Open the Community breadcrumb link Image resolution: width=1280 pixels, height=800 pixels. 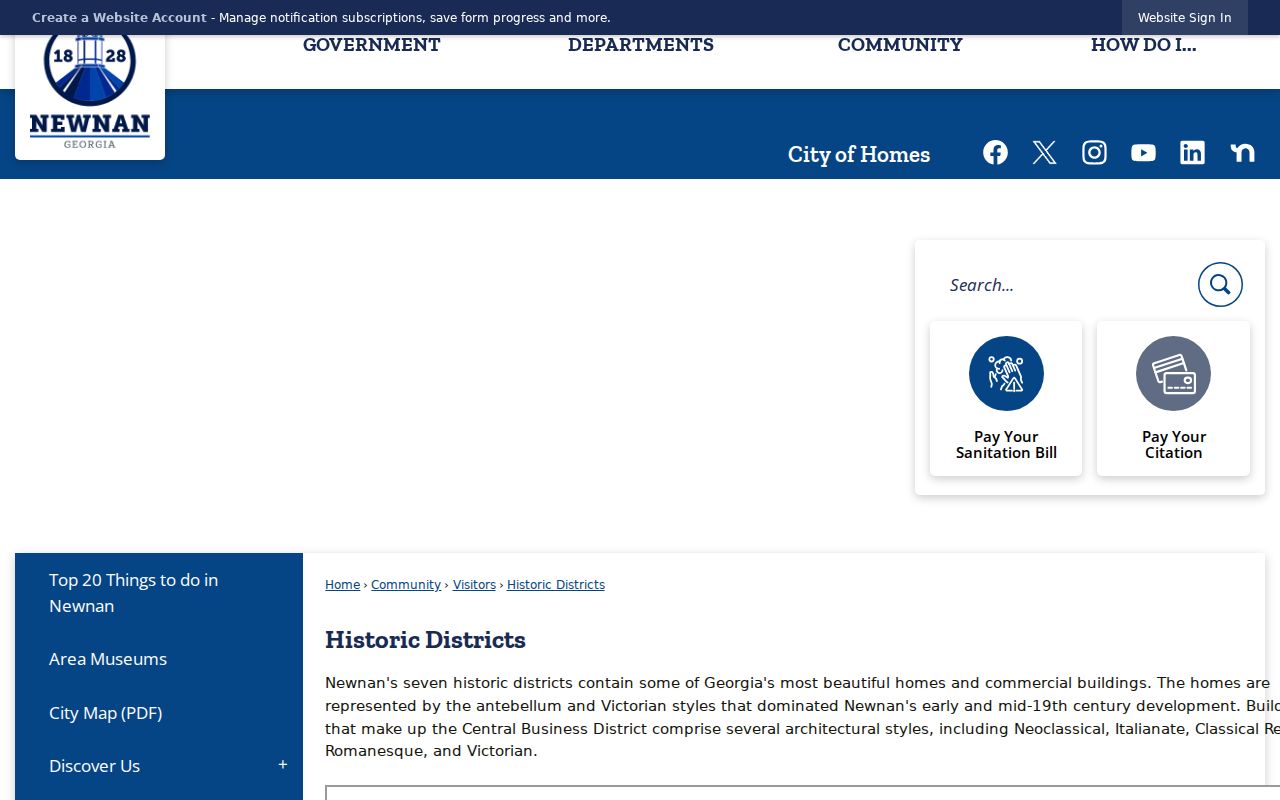(406, 585)
